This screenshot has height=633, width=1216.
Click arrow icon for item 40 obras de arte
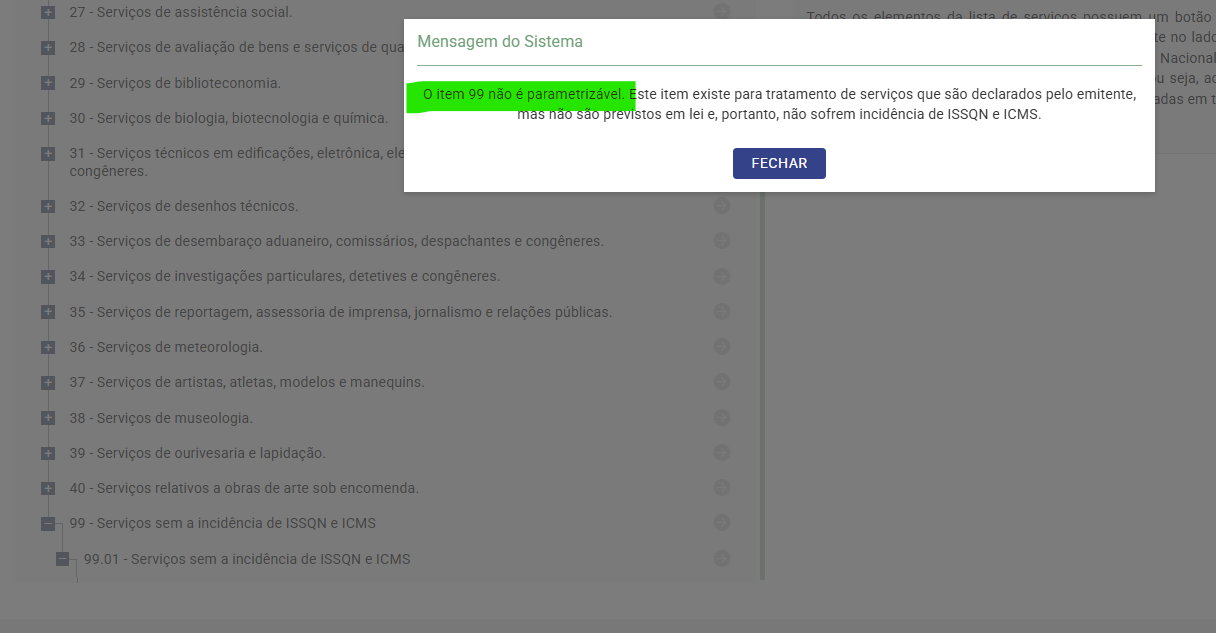tap(722, 488)
